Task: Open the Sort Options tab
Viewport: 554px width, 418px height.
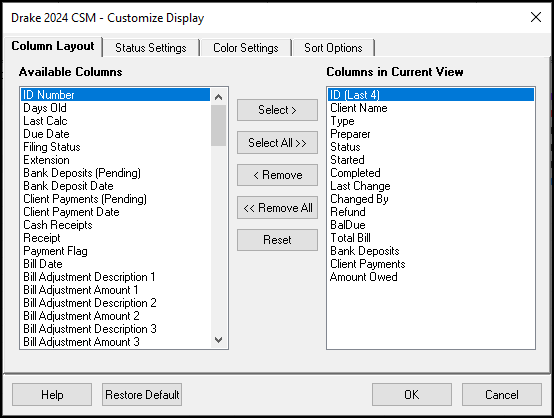Action: pyautogui.click(x=333, y=48)
